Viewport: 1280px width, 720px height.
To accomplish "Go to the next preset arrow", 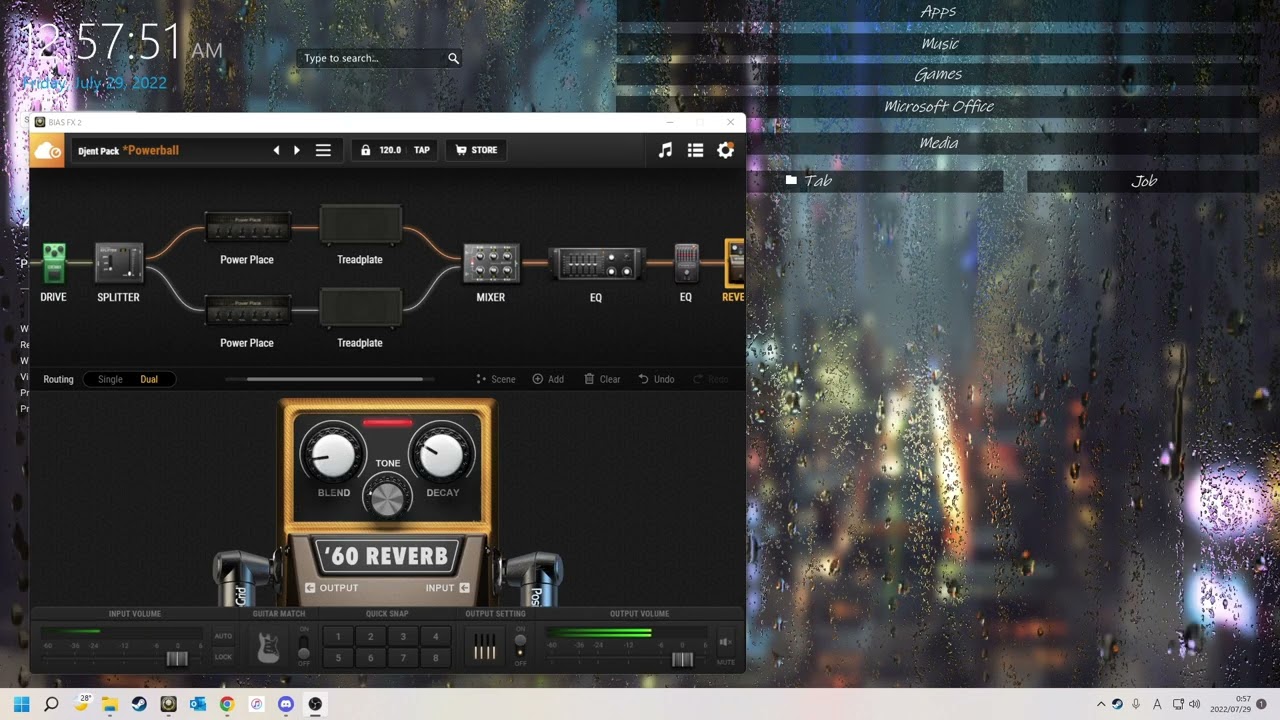I will click(x=296, y=150).
